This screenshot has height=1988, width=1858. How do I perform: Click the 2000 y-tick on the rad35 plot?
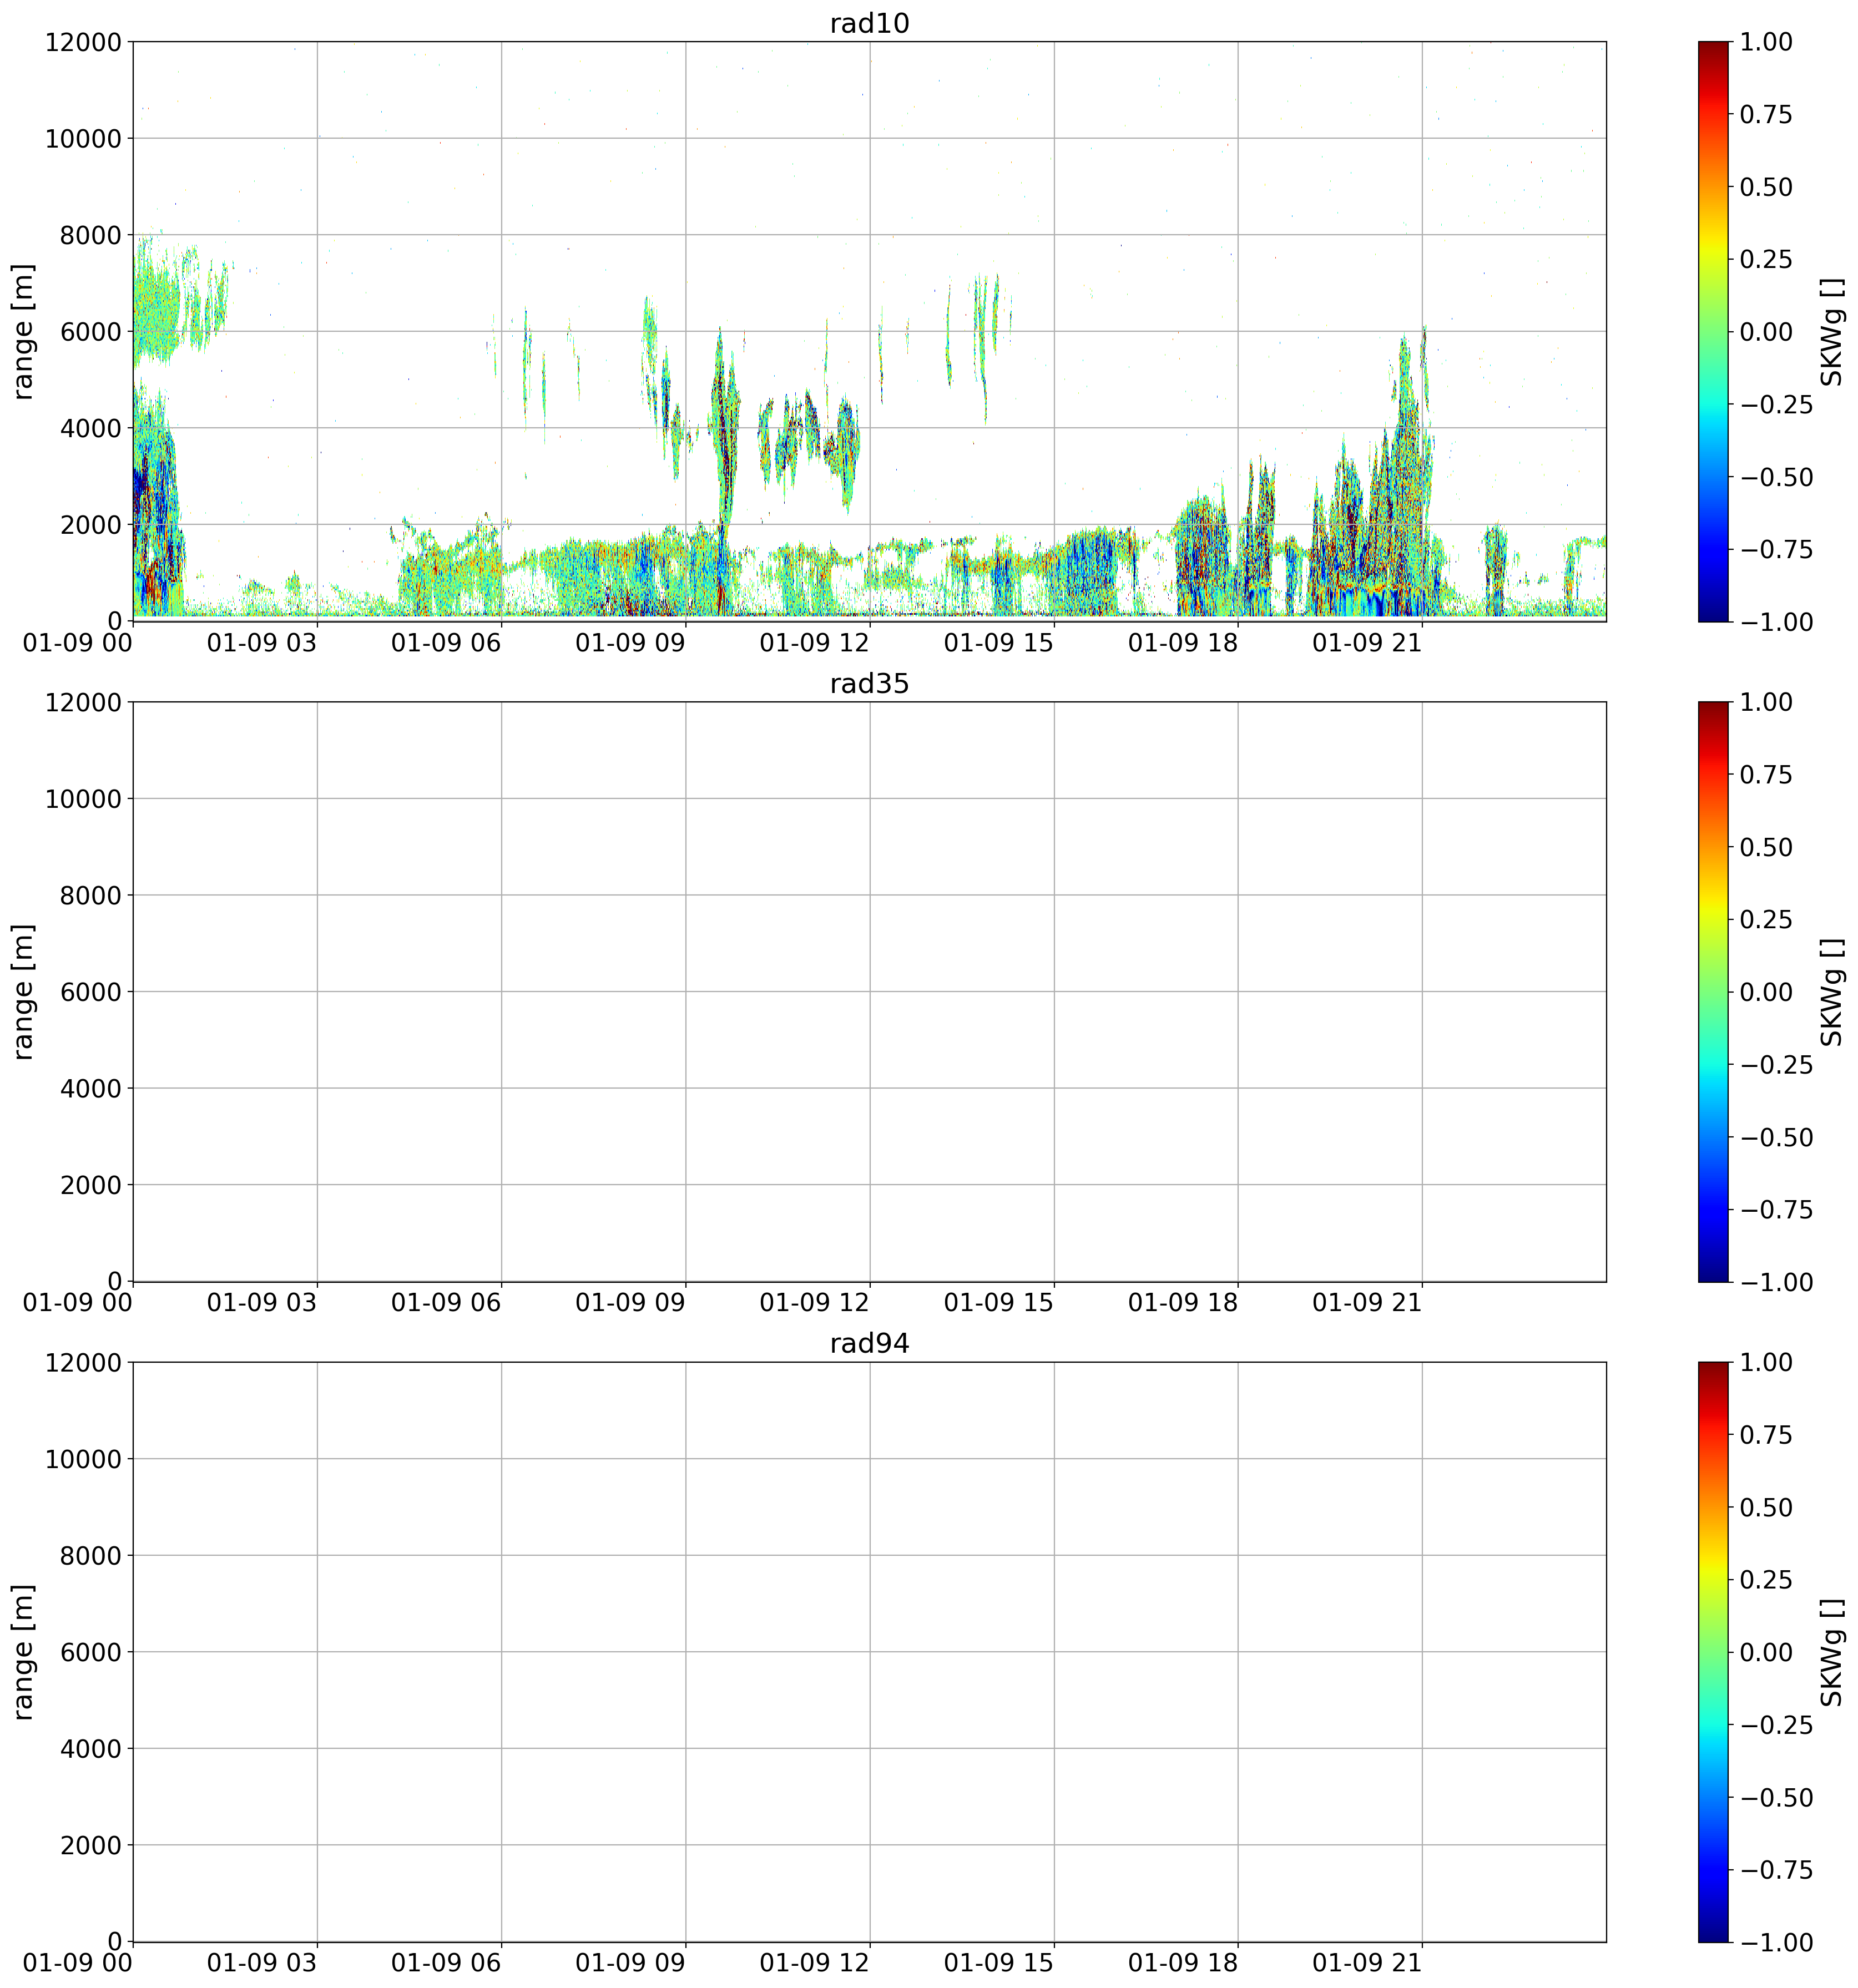click(90, 1186)
